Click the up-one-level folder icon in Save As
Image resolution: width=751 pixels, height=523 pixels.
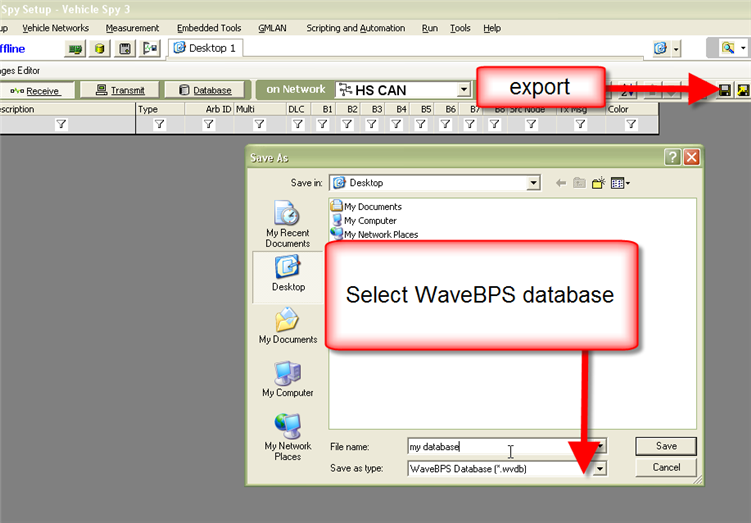tap(580, 183)
